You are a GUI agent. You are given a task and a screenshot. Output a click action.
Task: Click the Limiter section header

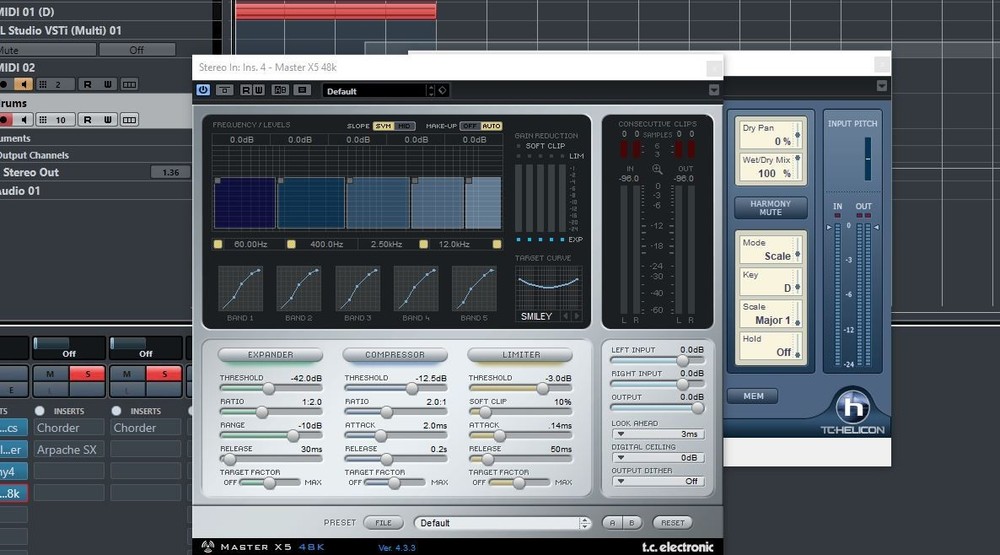(x=520, y=355)
